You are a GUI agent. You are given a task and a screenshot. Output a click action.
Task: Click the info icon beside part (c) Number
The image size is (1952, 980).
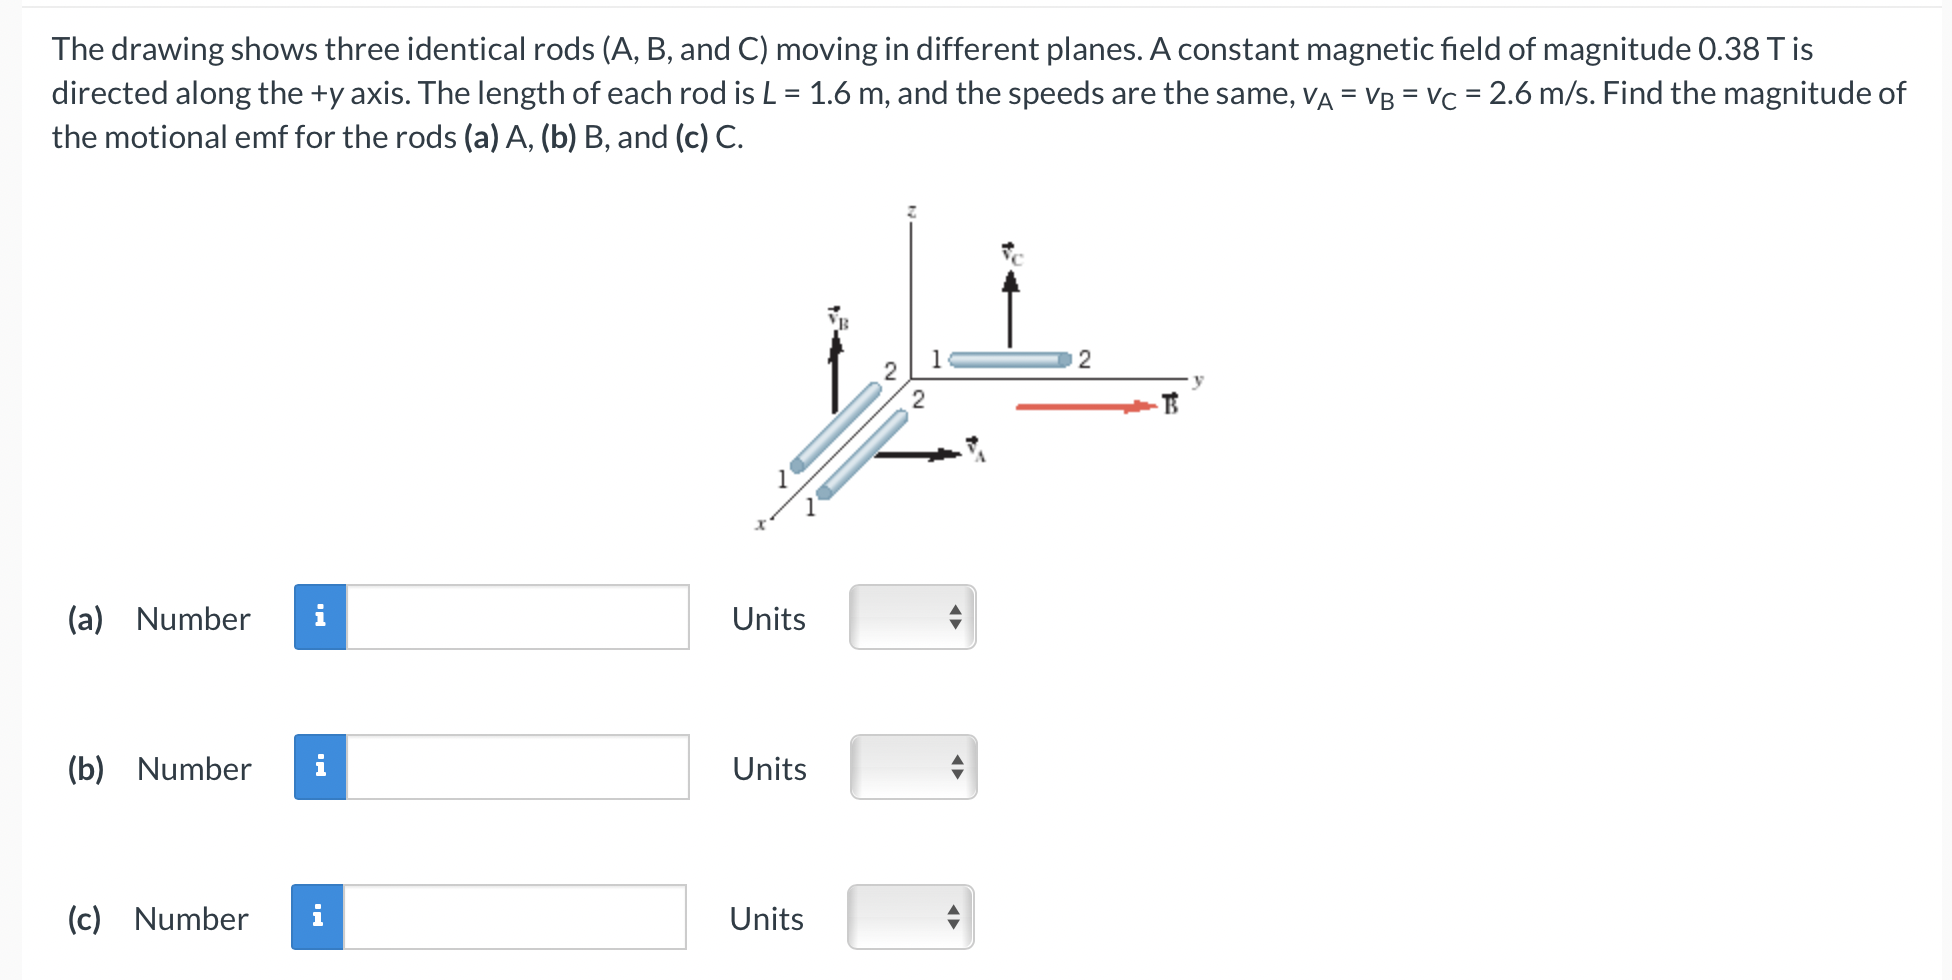320,915
